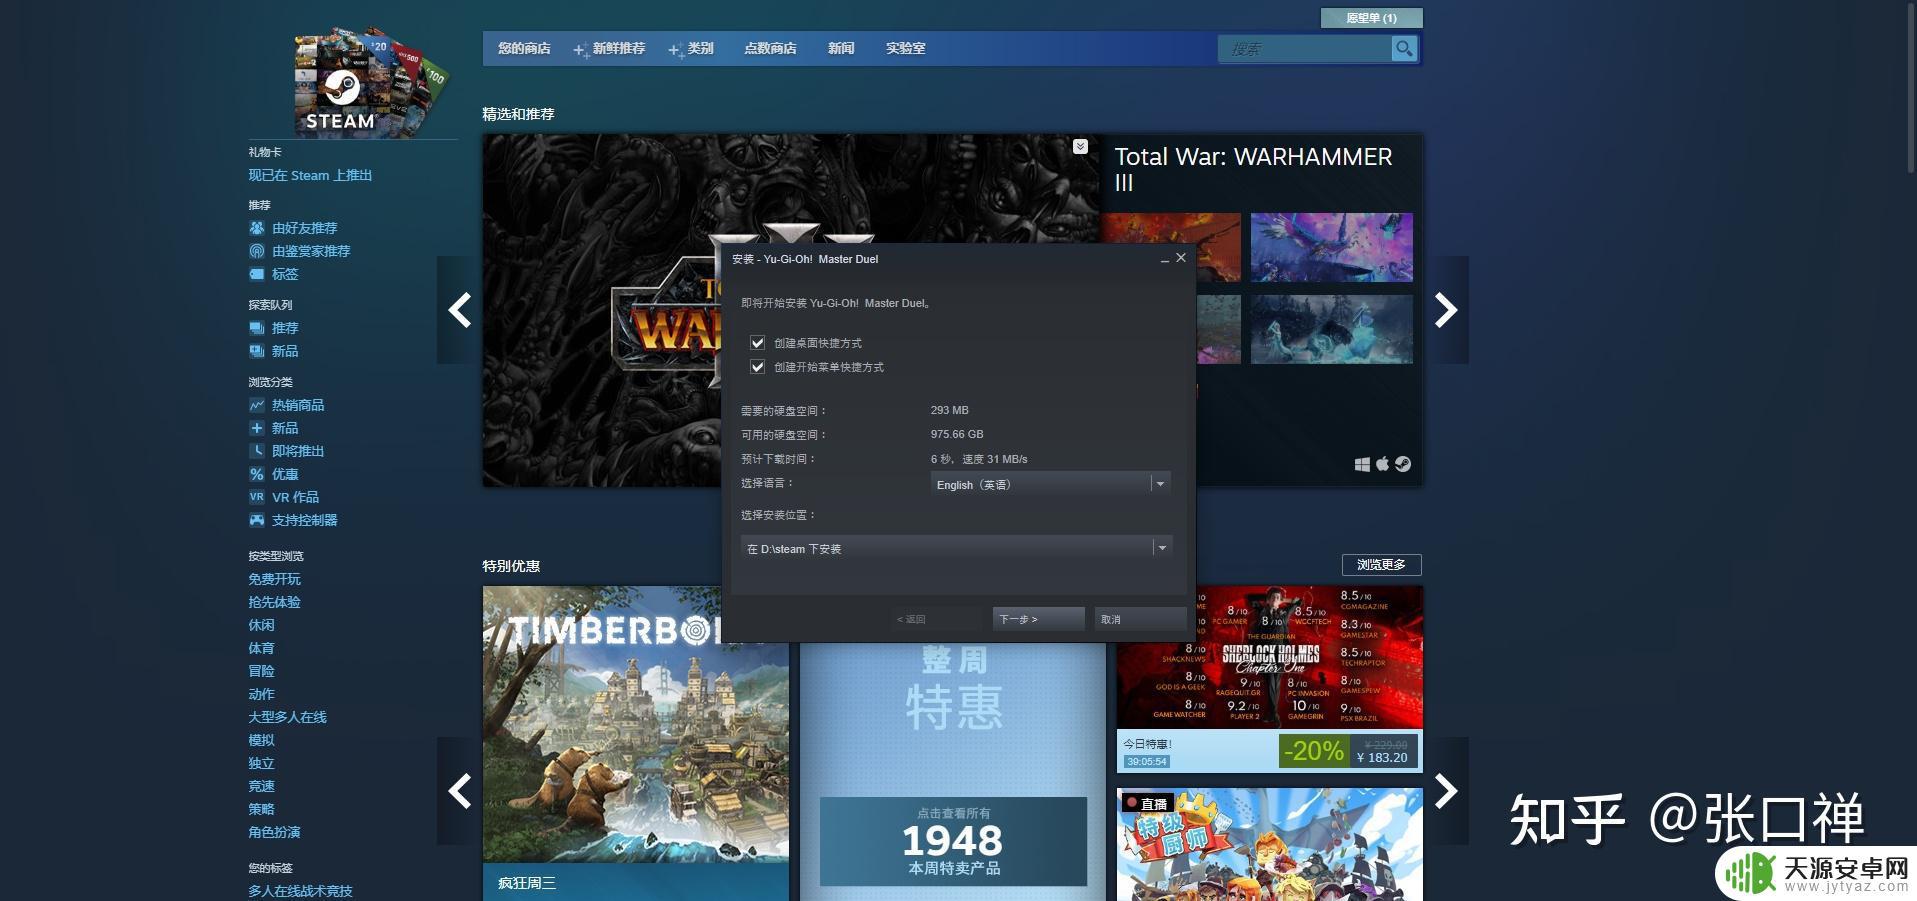Screen dimensions: 1917x901
Task: Open the Warhammer blue dragon screenshot thumbnail
Action: point(1331,247)
